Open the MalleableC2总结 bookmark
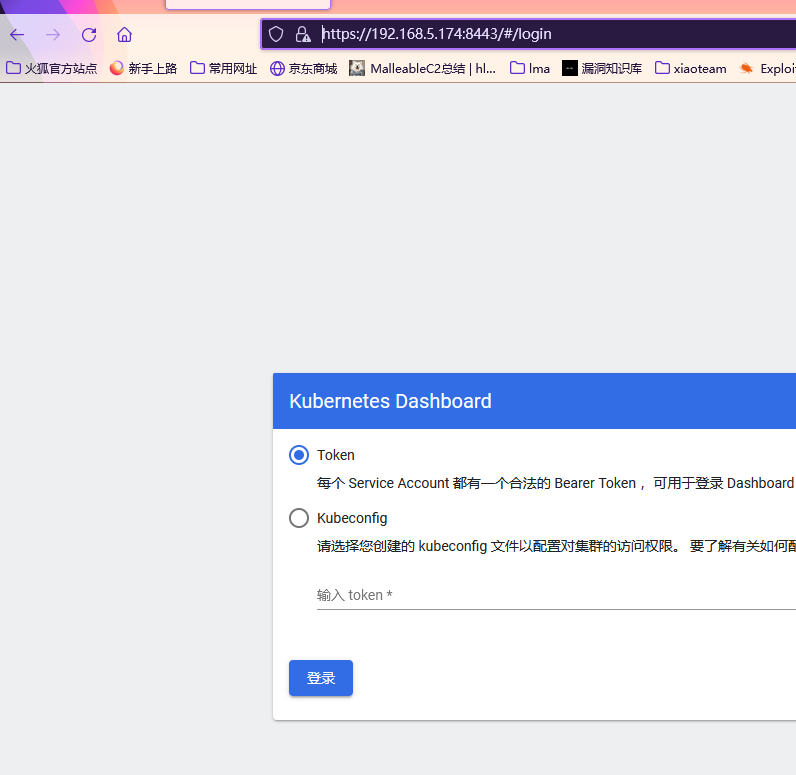Viewport: 796px width, 775px height. pos(422,68)
